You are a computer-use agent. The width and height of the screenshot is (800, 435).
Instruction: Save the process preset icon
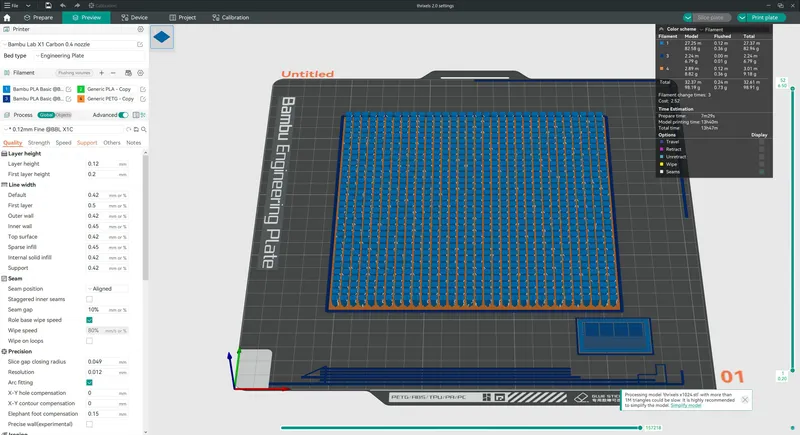[x=136, y=130]
